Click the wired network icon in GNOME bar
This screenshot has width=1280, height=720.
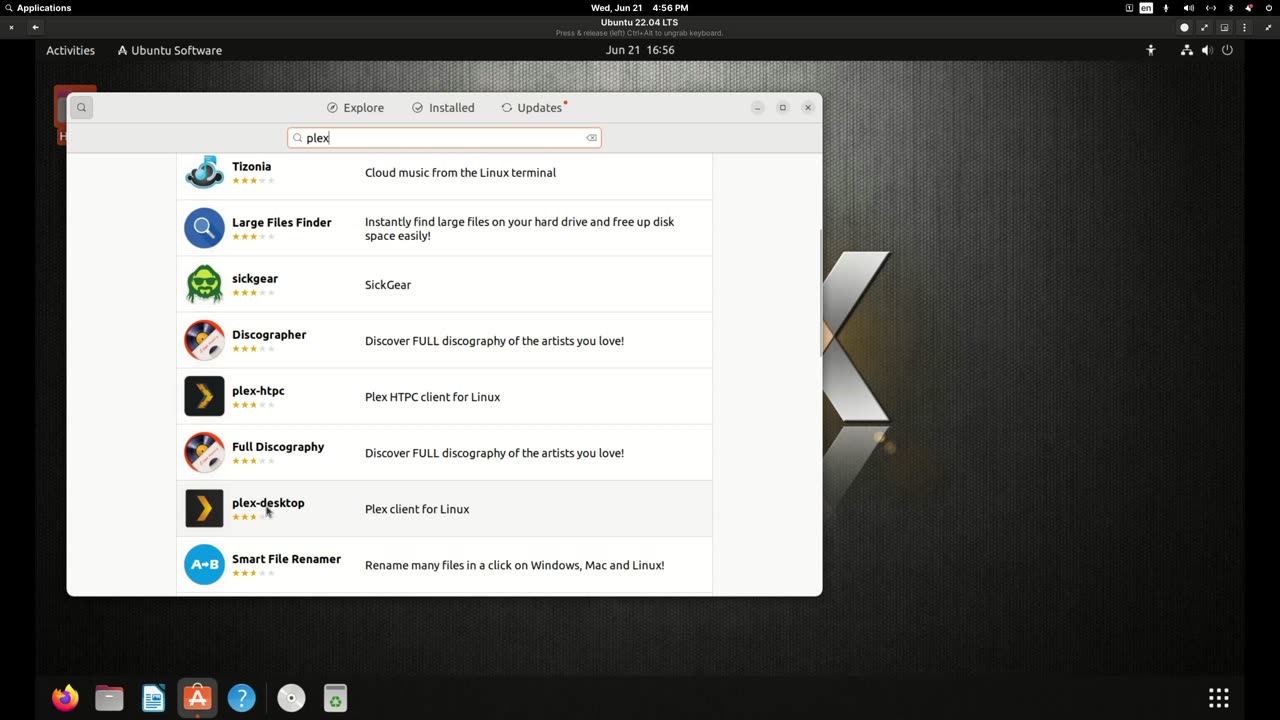(1186, 50)
